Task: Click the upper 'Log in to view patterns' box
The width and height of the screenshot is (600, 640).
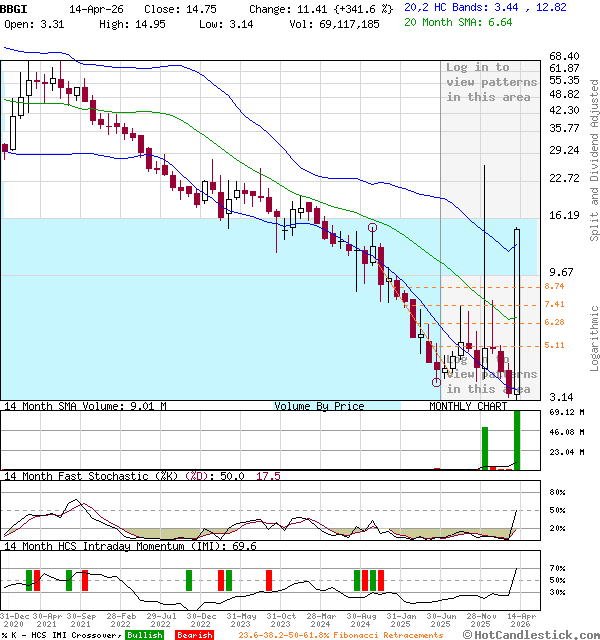Action: tap(490, 82)
